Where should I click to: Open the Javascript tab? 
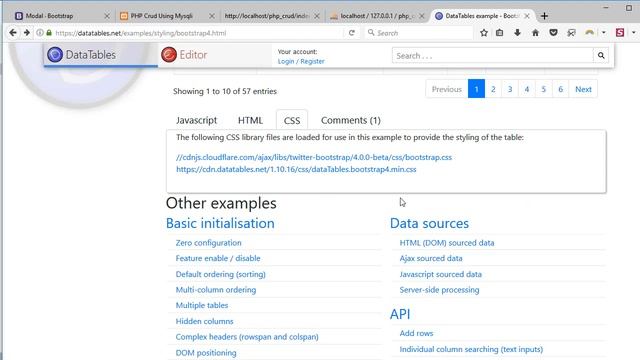point(196,120)
